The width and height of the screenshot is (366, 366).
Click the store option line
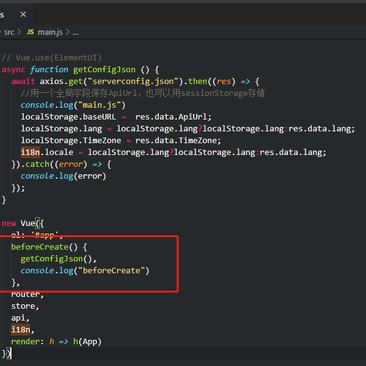(25, 306)
